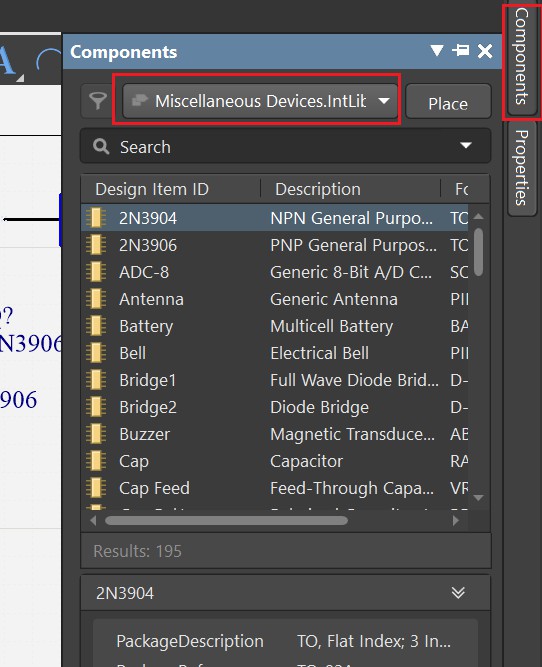Click the chip icon beside 2N3904
This screenshot has width=542, height=667.
pyautogui.click(x=96, y=218)
